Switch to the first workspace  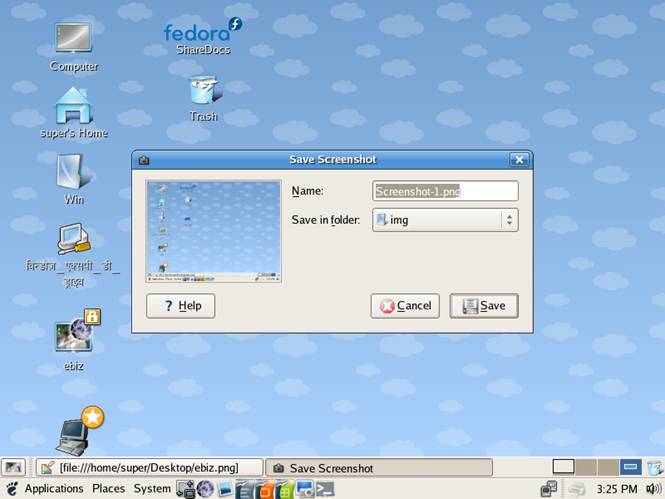point(564,467)
